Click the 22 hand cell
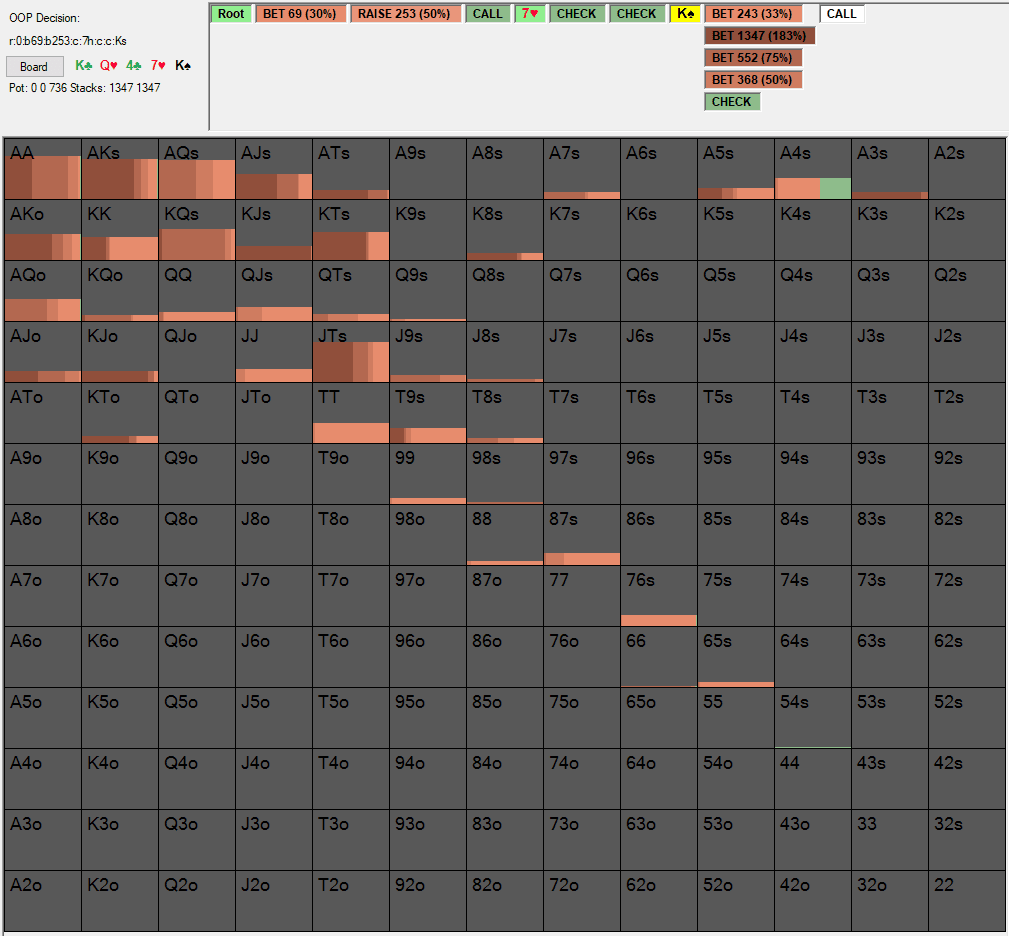The height and width of the screenshot is (936, 1009). 966,902
